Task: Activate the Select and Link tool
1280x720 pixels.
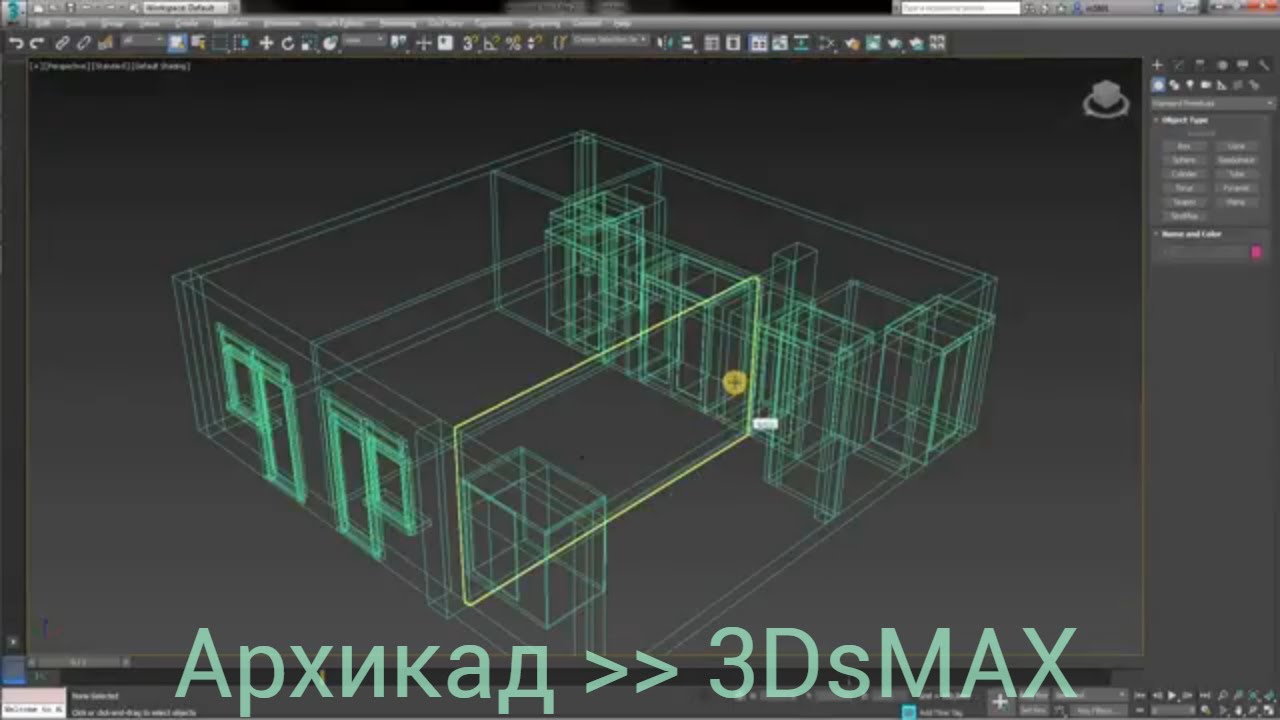Action: click(x=62, y=43)
